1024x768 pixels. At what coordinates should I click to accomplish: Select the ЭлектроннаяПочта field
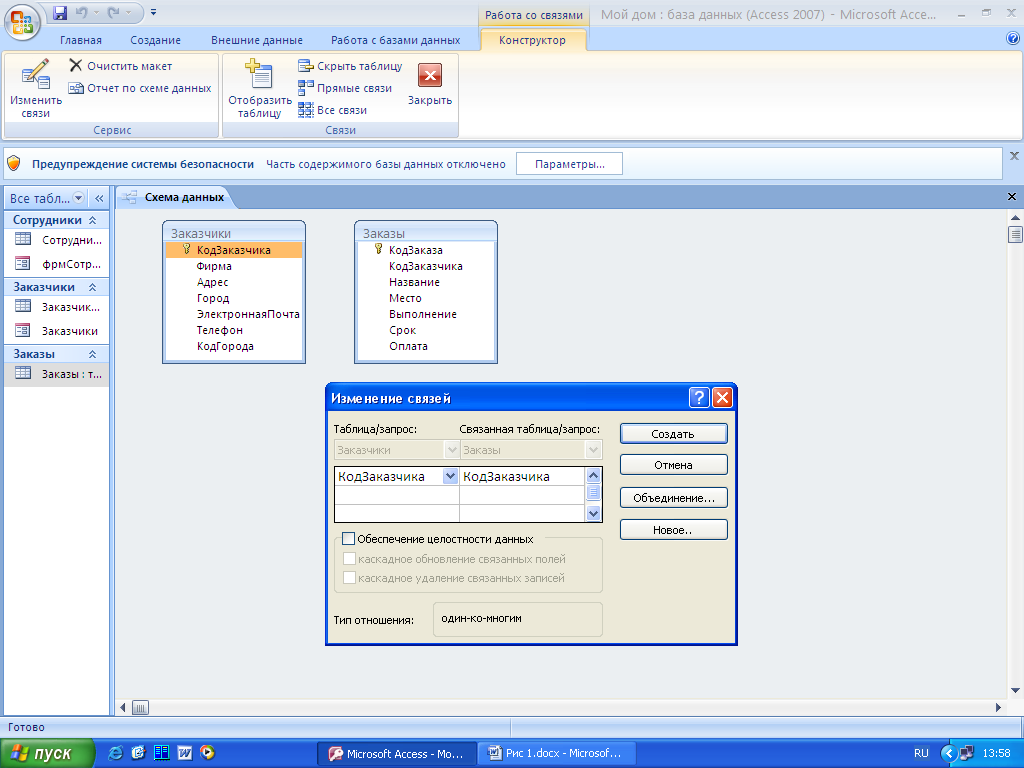coord(248,314)
